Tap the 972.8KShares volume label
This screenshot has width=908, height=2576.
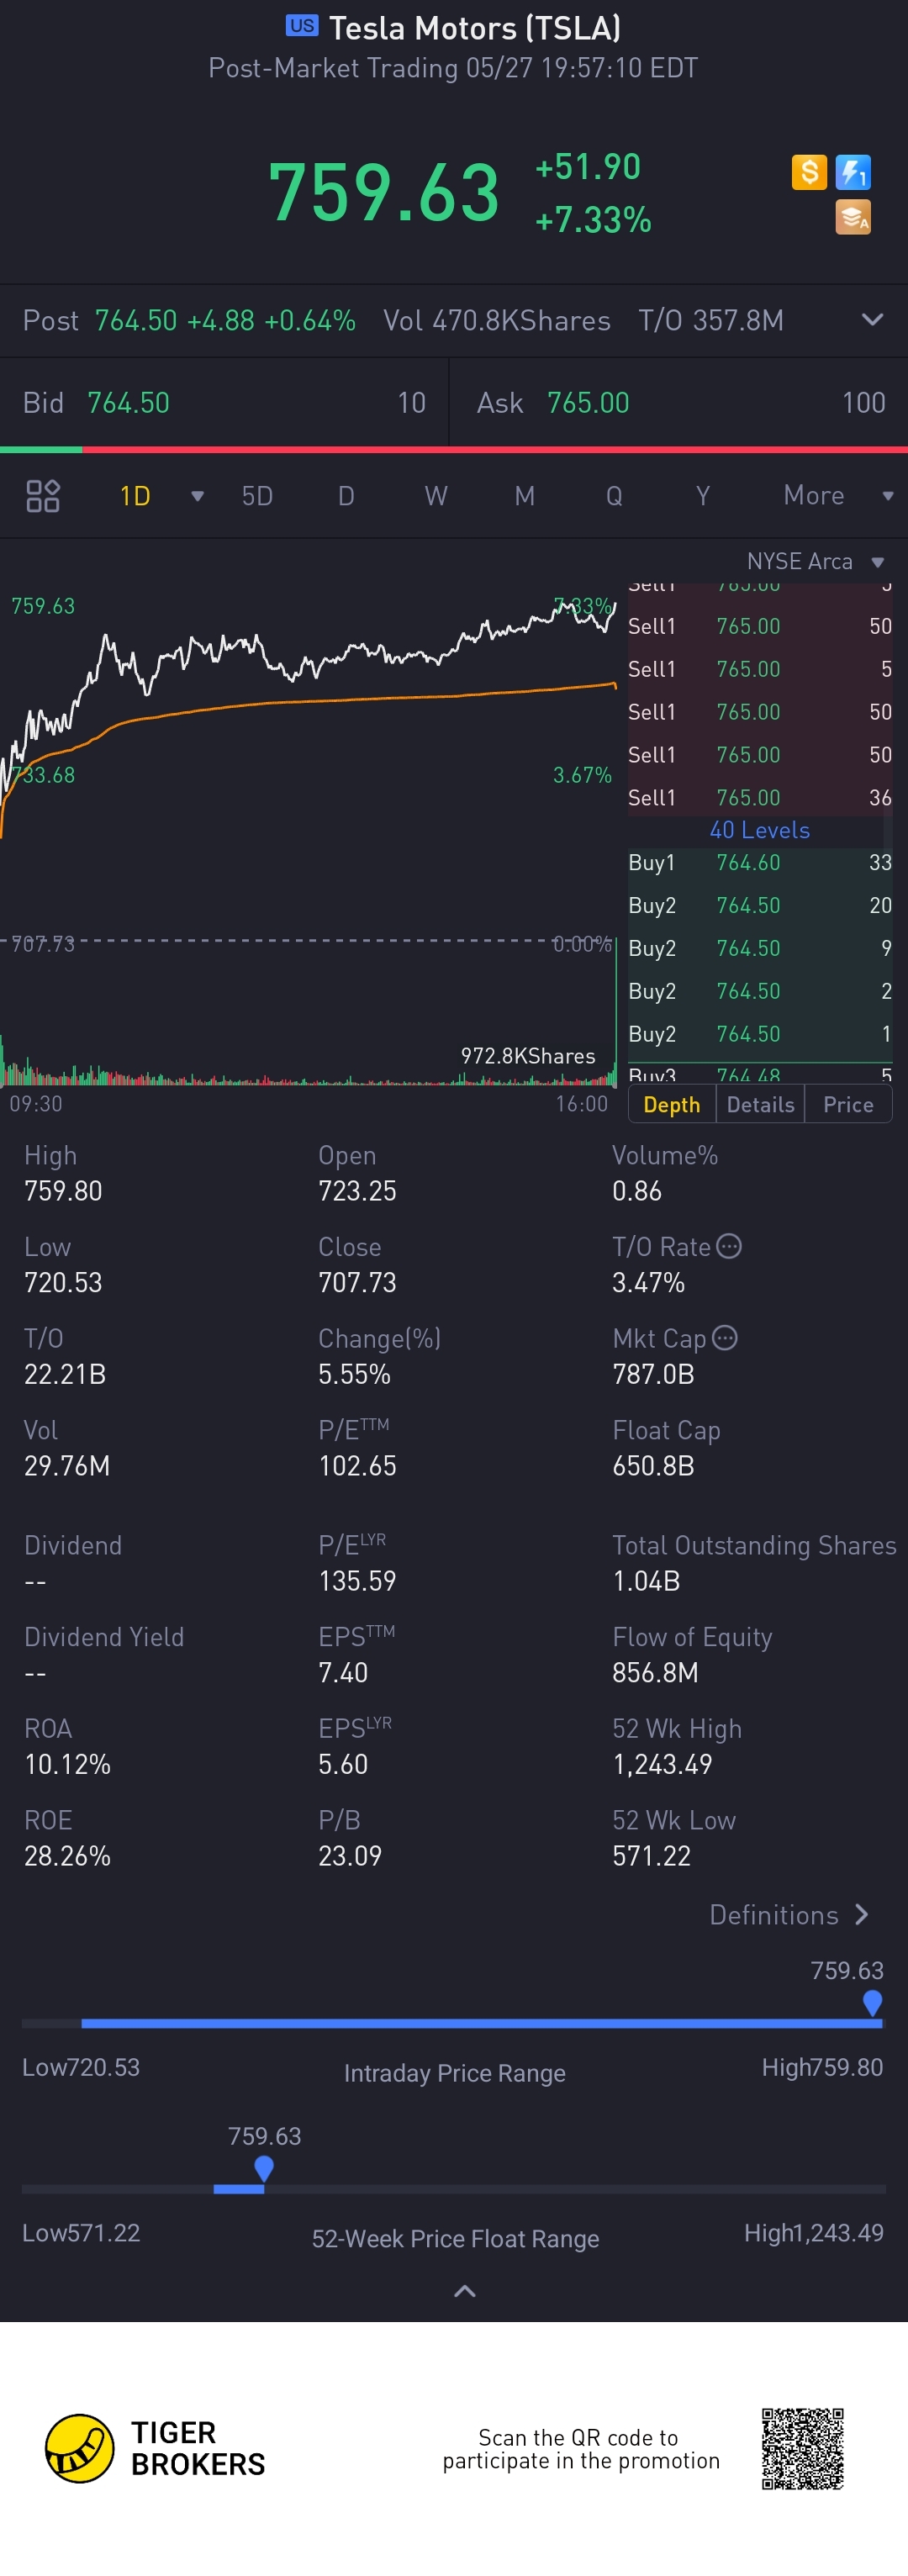pos(528,1055)
